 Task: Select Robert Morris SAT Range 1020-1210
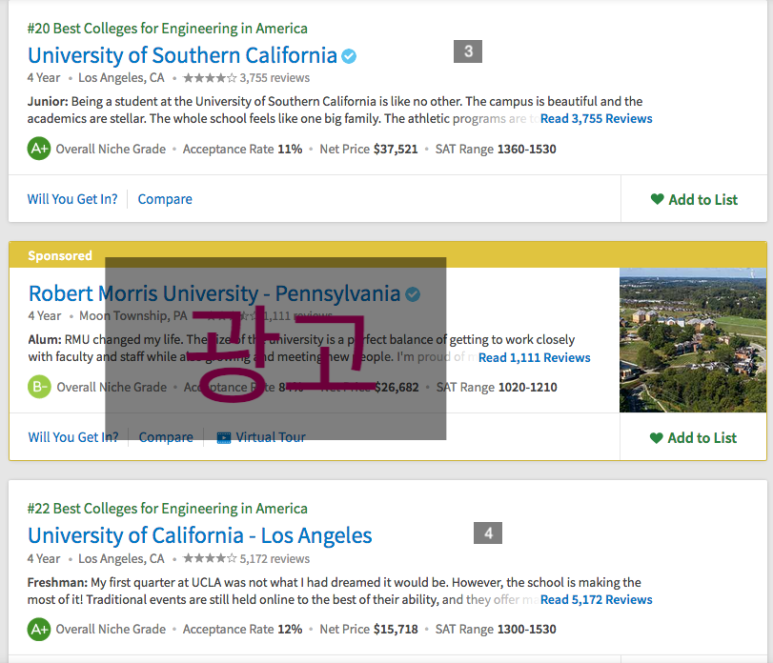click(x=496, y=387)
